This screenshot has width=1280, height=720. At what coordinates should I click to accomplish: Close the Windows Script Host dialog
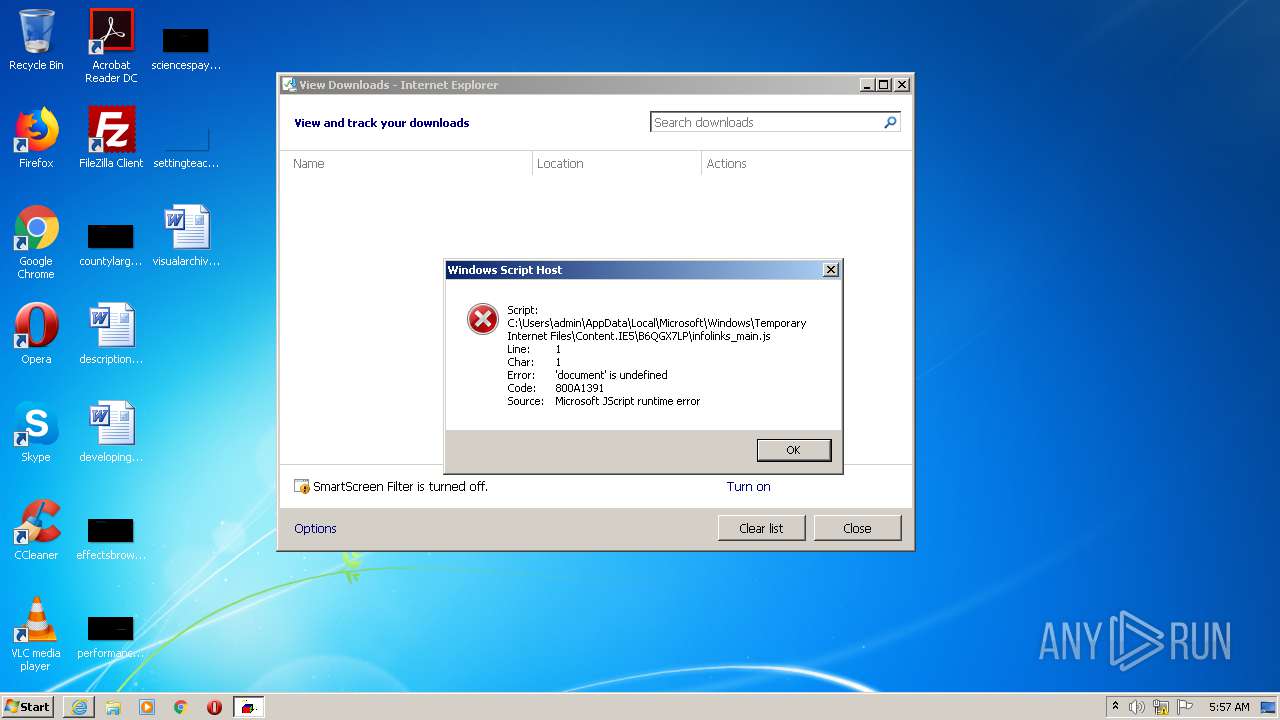point(830,270)
